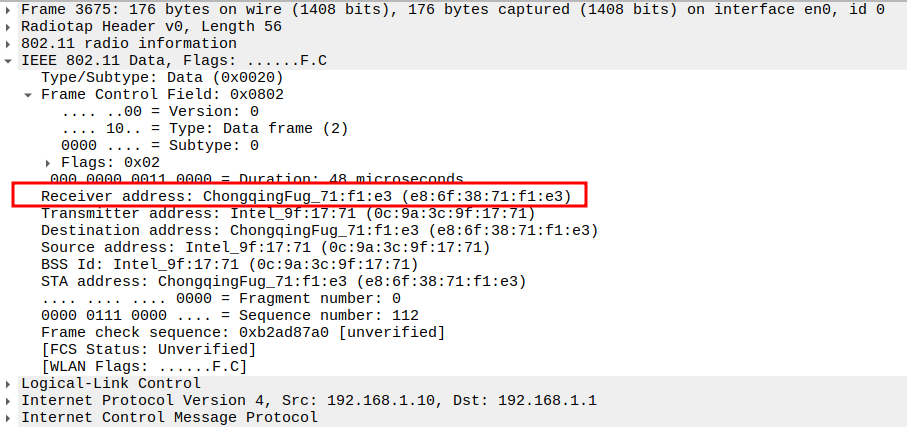Image resolution: width=907 pixels, height=435 pixels.
Task: Expand the Radiotap Header v0 section
Action: (x=9, y=26)
